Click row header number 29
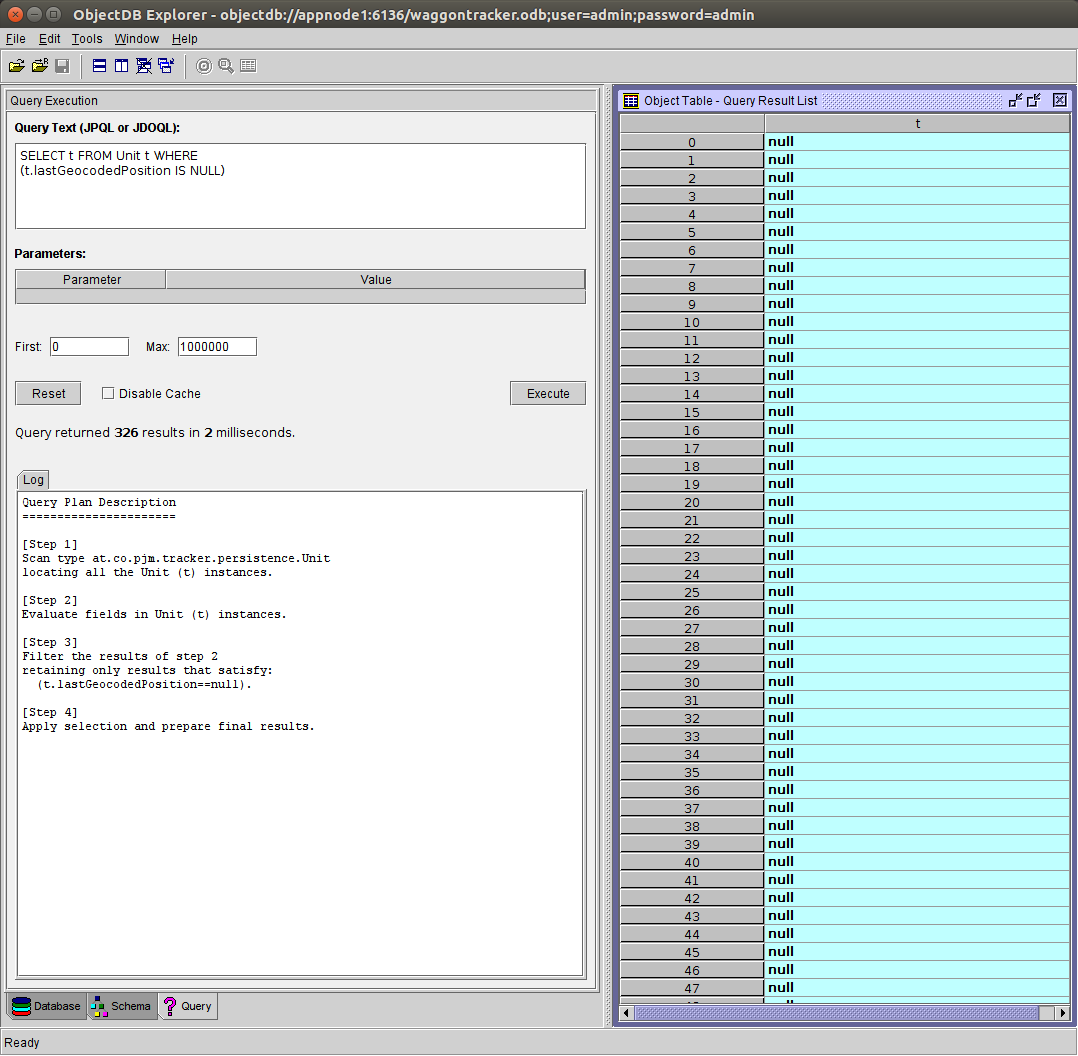1078x1056 pixels. 692,664
